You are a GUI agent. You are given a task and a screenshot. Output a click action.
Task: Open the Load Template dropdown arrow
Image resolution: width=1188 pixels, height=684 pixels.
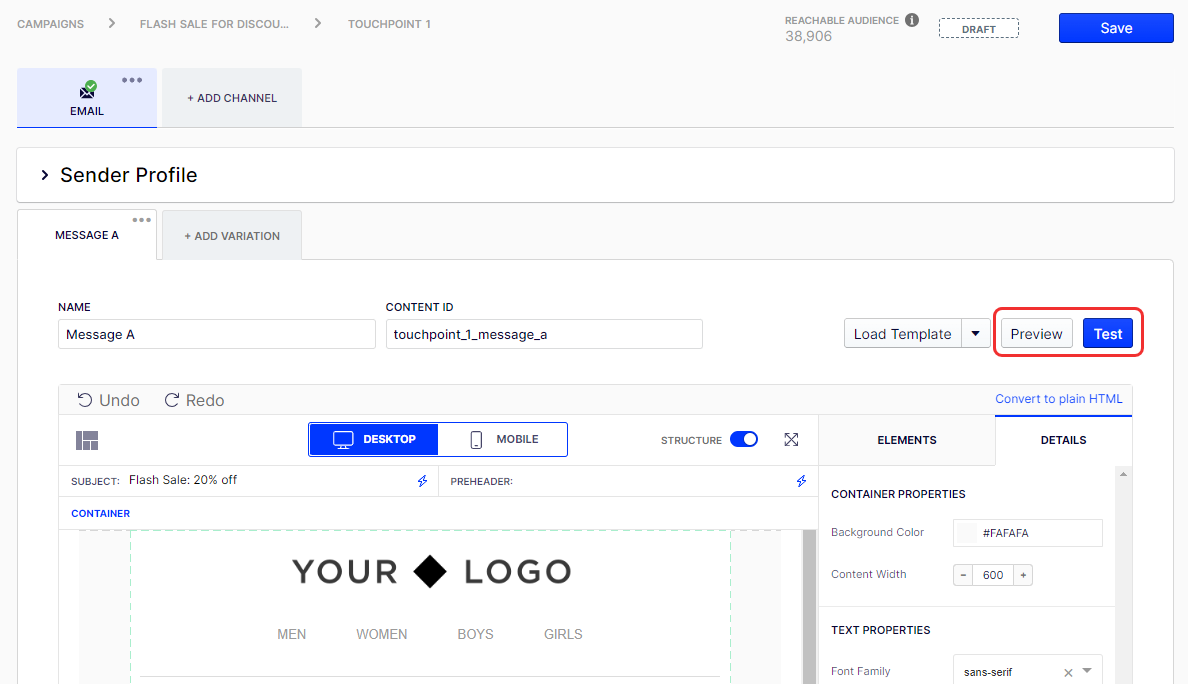tap(975, 334)
